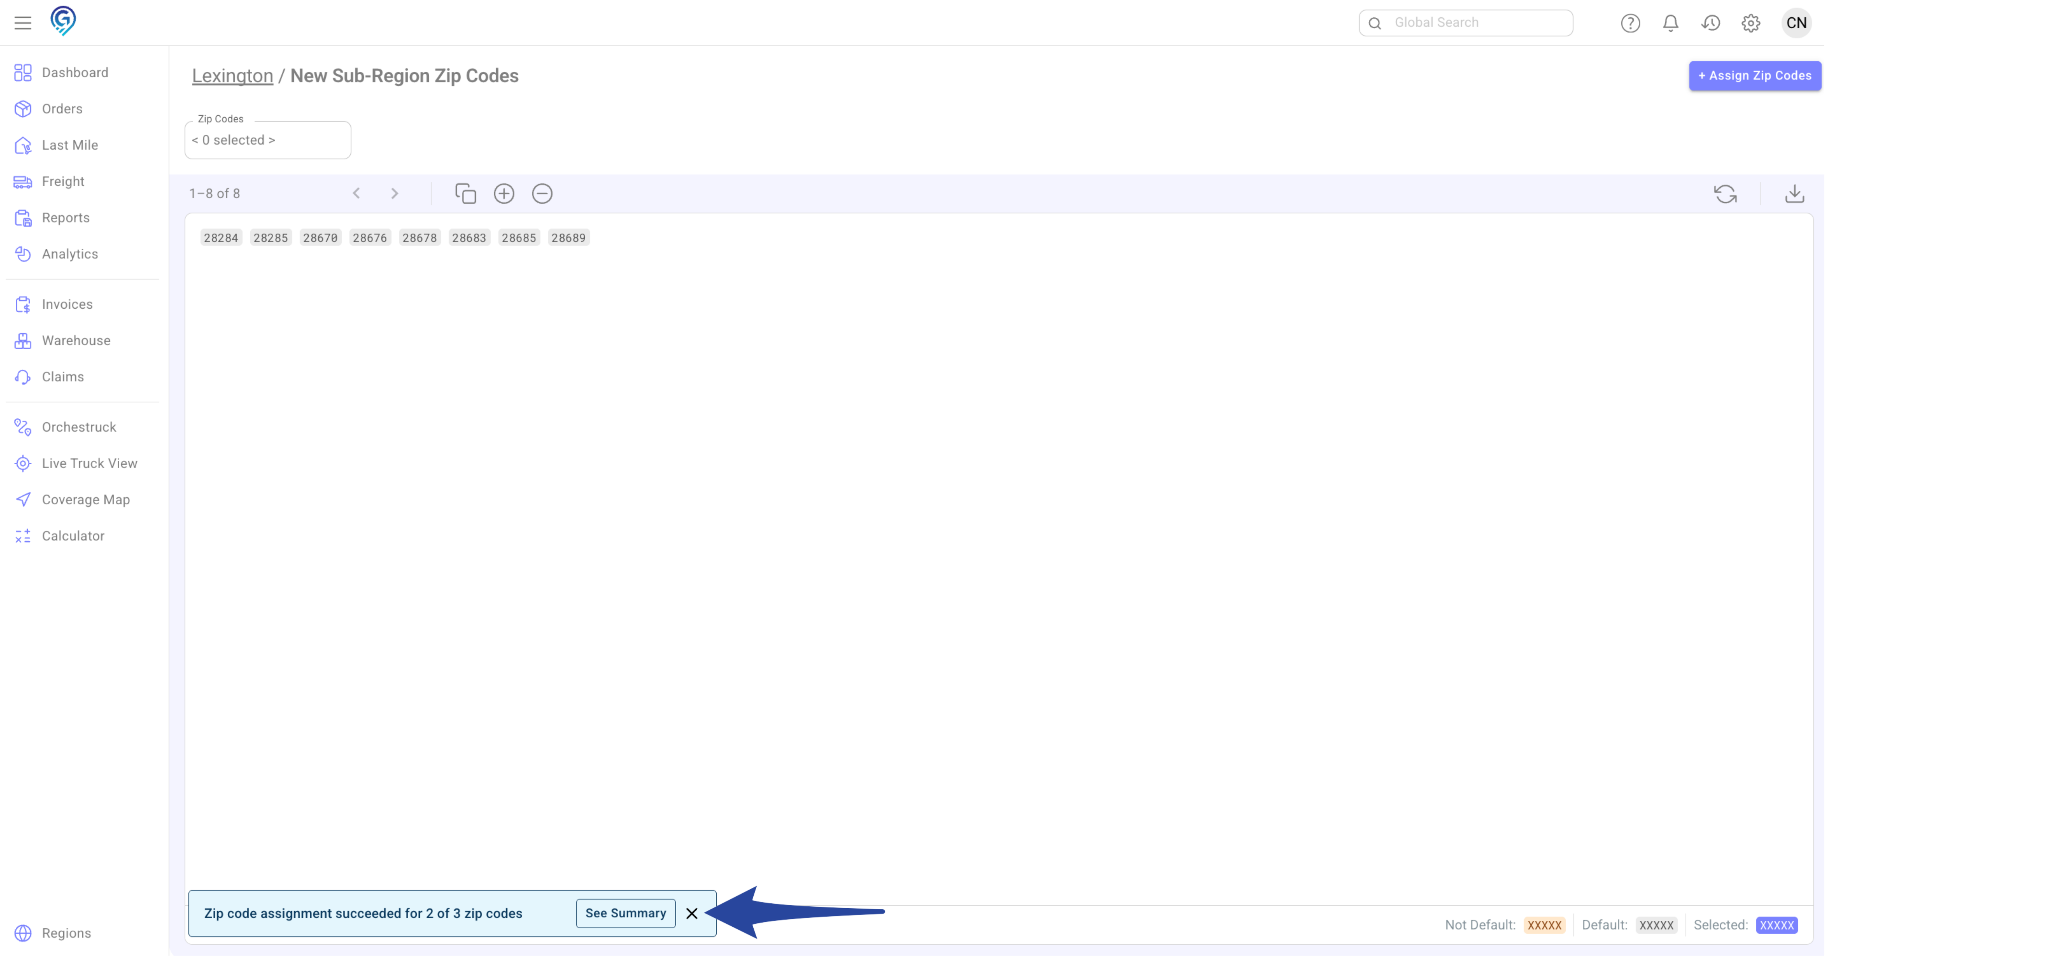
Task: Open the notifications bell
Action: 1670,23
